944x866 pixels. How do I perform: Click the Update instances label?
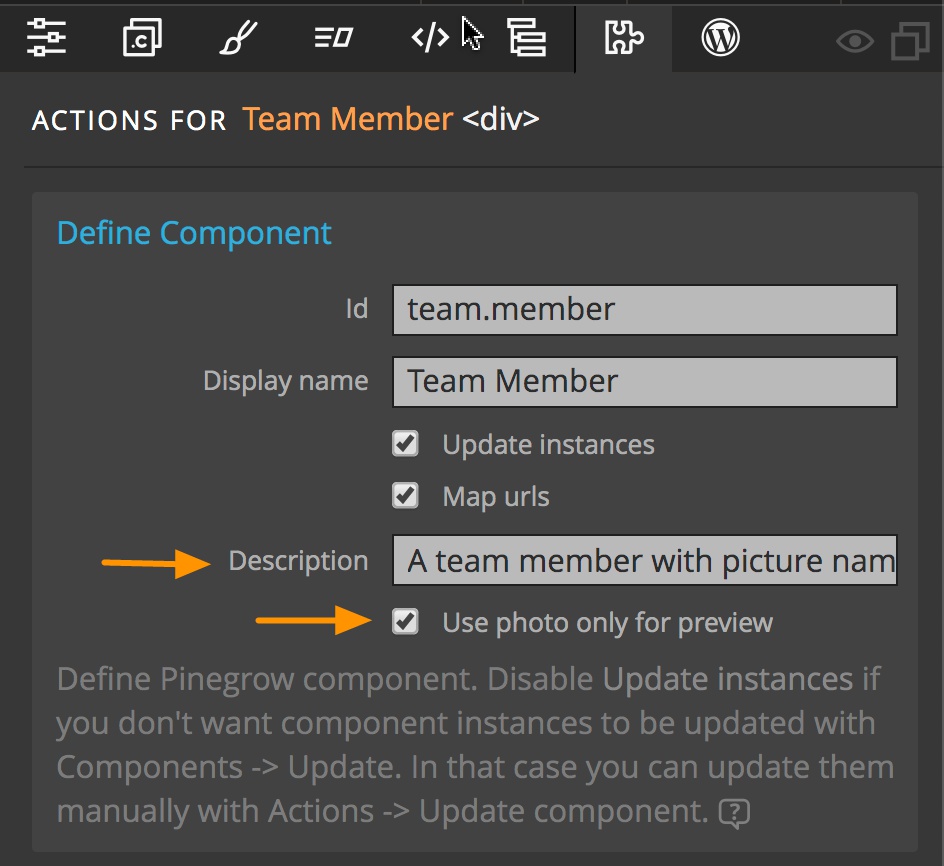click(548, 444)
